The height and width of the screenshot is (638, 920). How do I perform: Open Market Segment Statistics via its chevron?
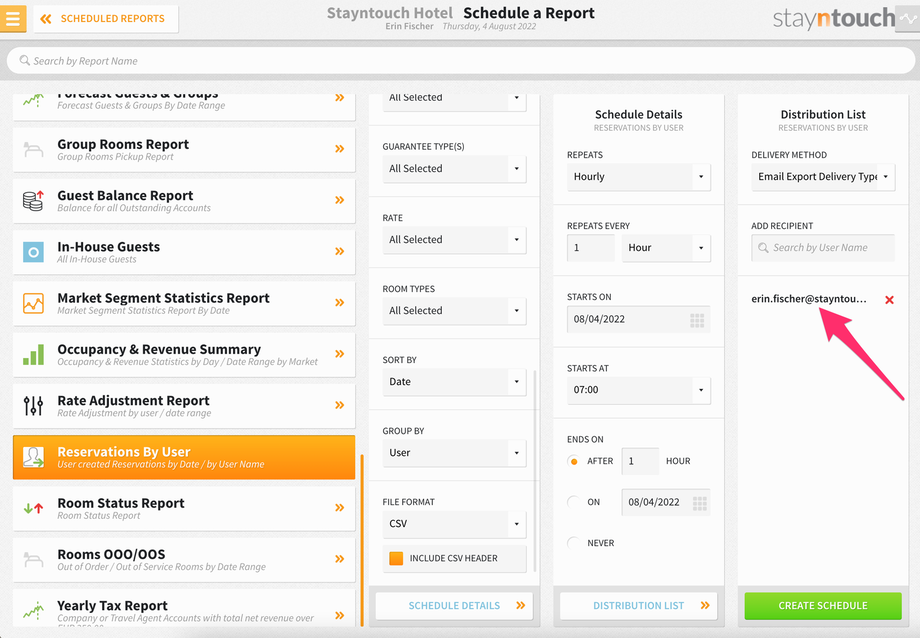tap(340, 303)
